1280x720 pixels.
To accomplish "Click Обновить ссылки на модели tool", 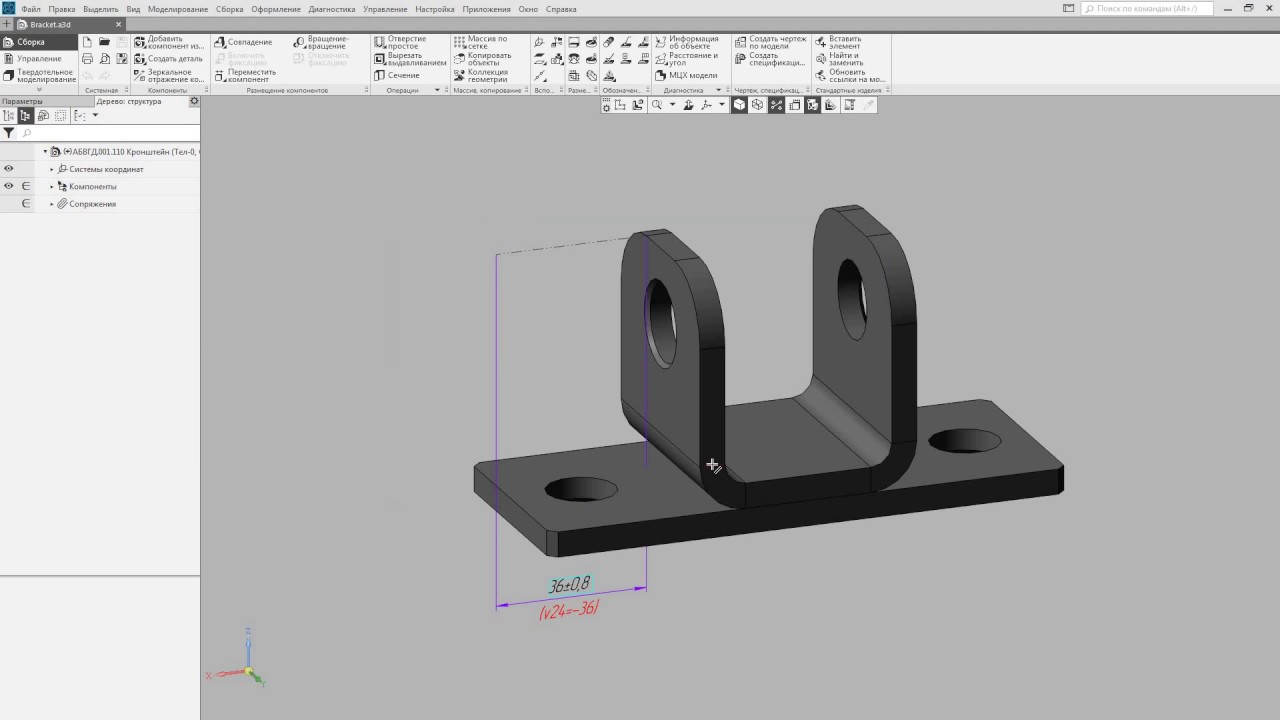I will tap(851, 76).
